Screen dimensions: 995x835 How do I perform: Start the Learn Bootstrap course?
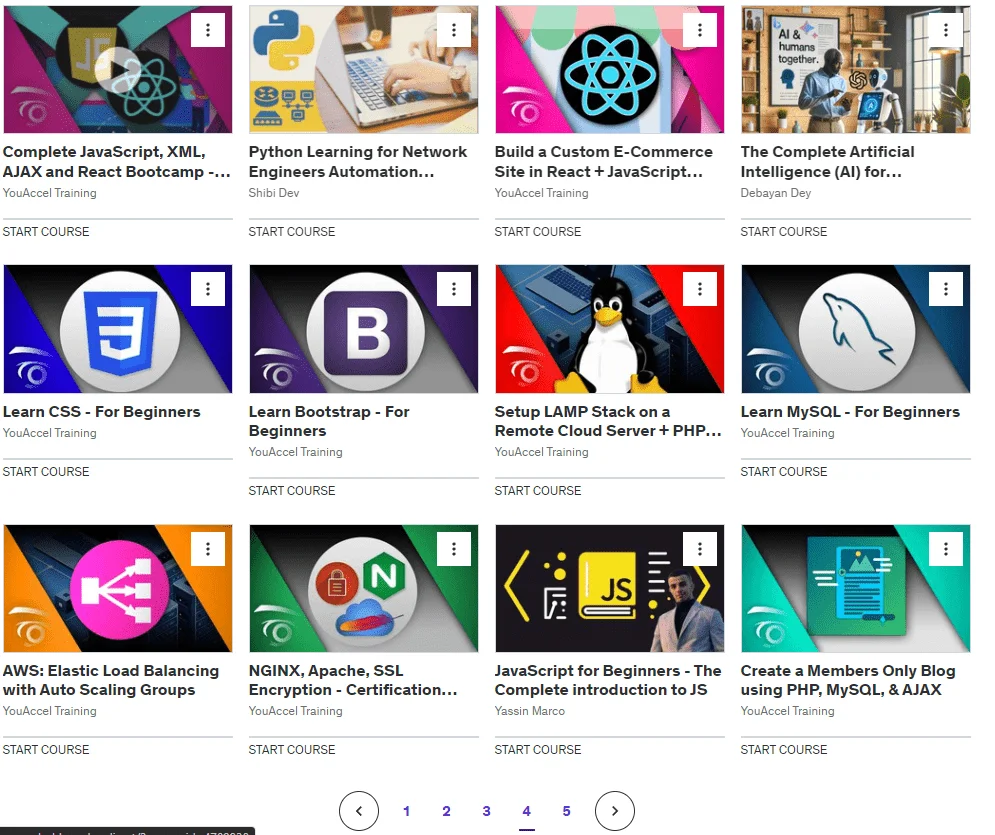click(x=292, y=490)
